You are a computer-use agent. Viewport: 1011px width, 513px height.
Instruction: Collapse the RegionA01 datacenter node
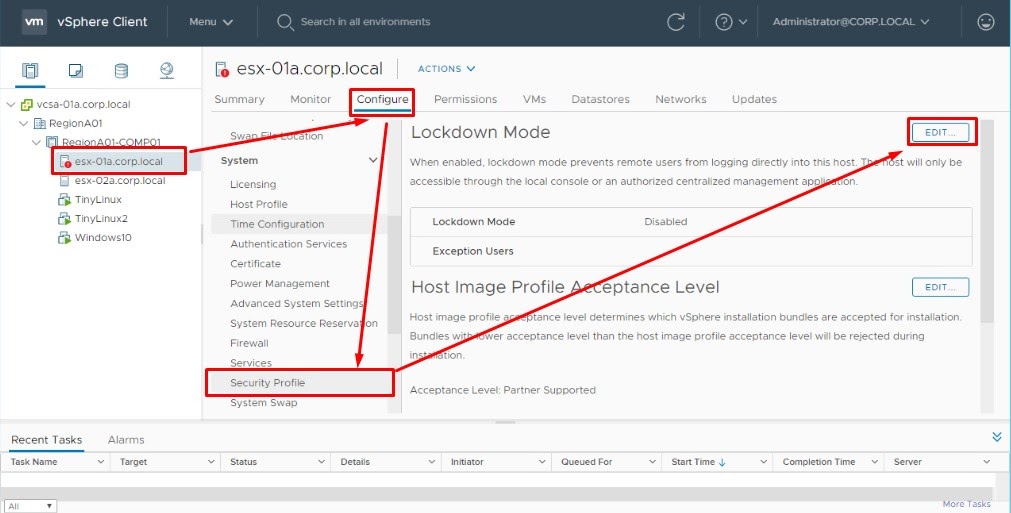click(24, 123)
